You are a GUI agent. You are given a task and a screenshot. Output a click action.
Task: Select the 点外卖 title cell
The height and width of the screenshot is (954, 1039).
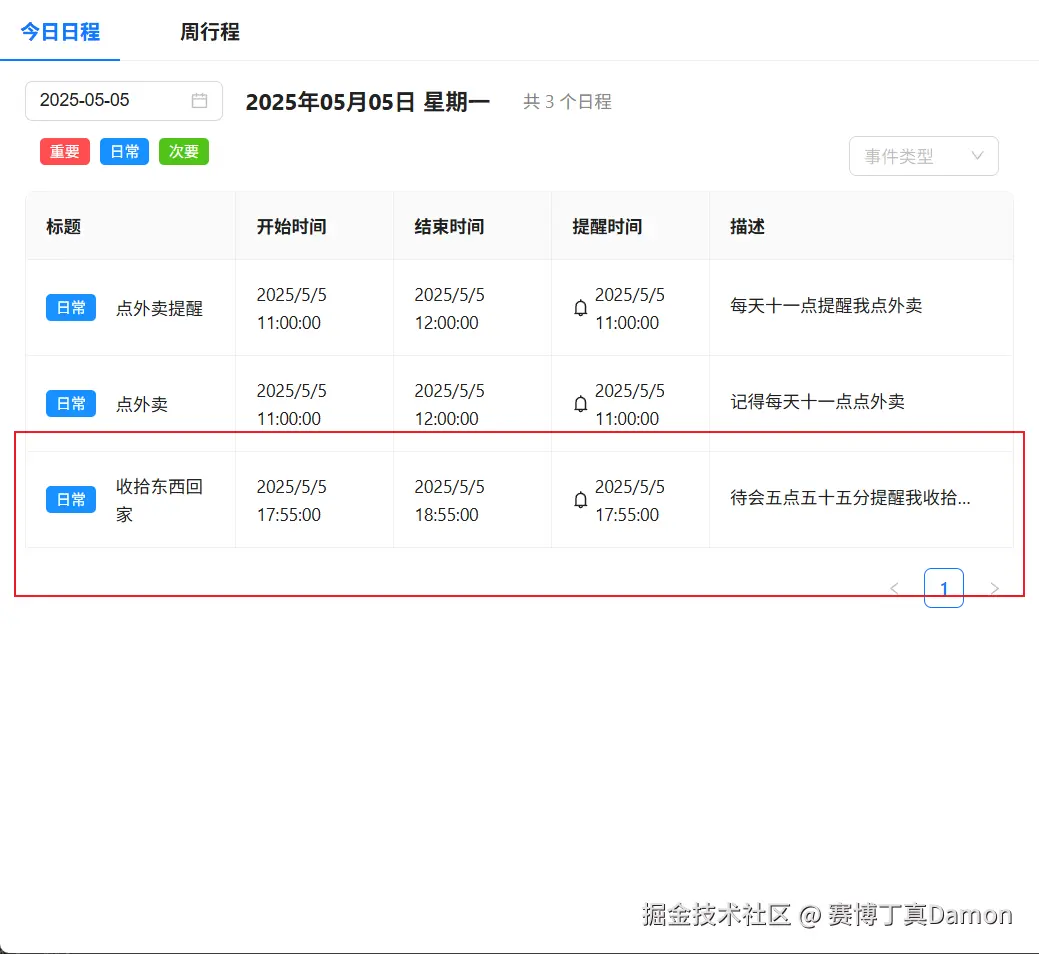[142, 404]
